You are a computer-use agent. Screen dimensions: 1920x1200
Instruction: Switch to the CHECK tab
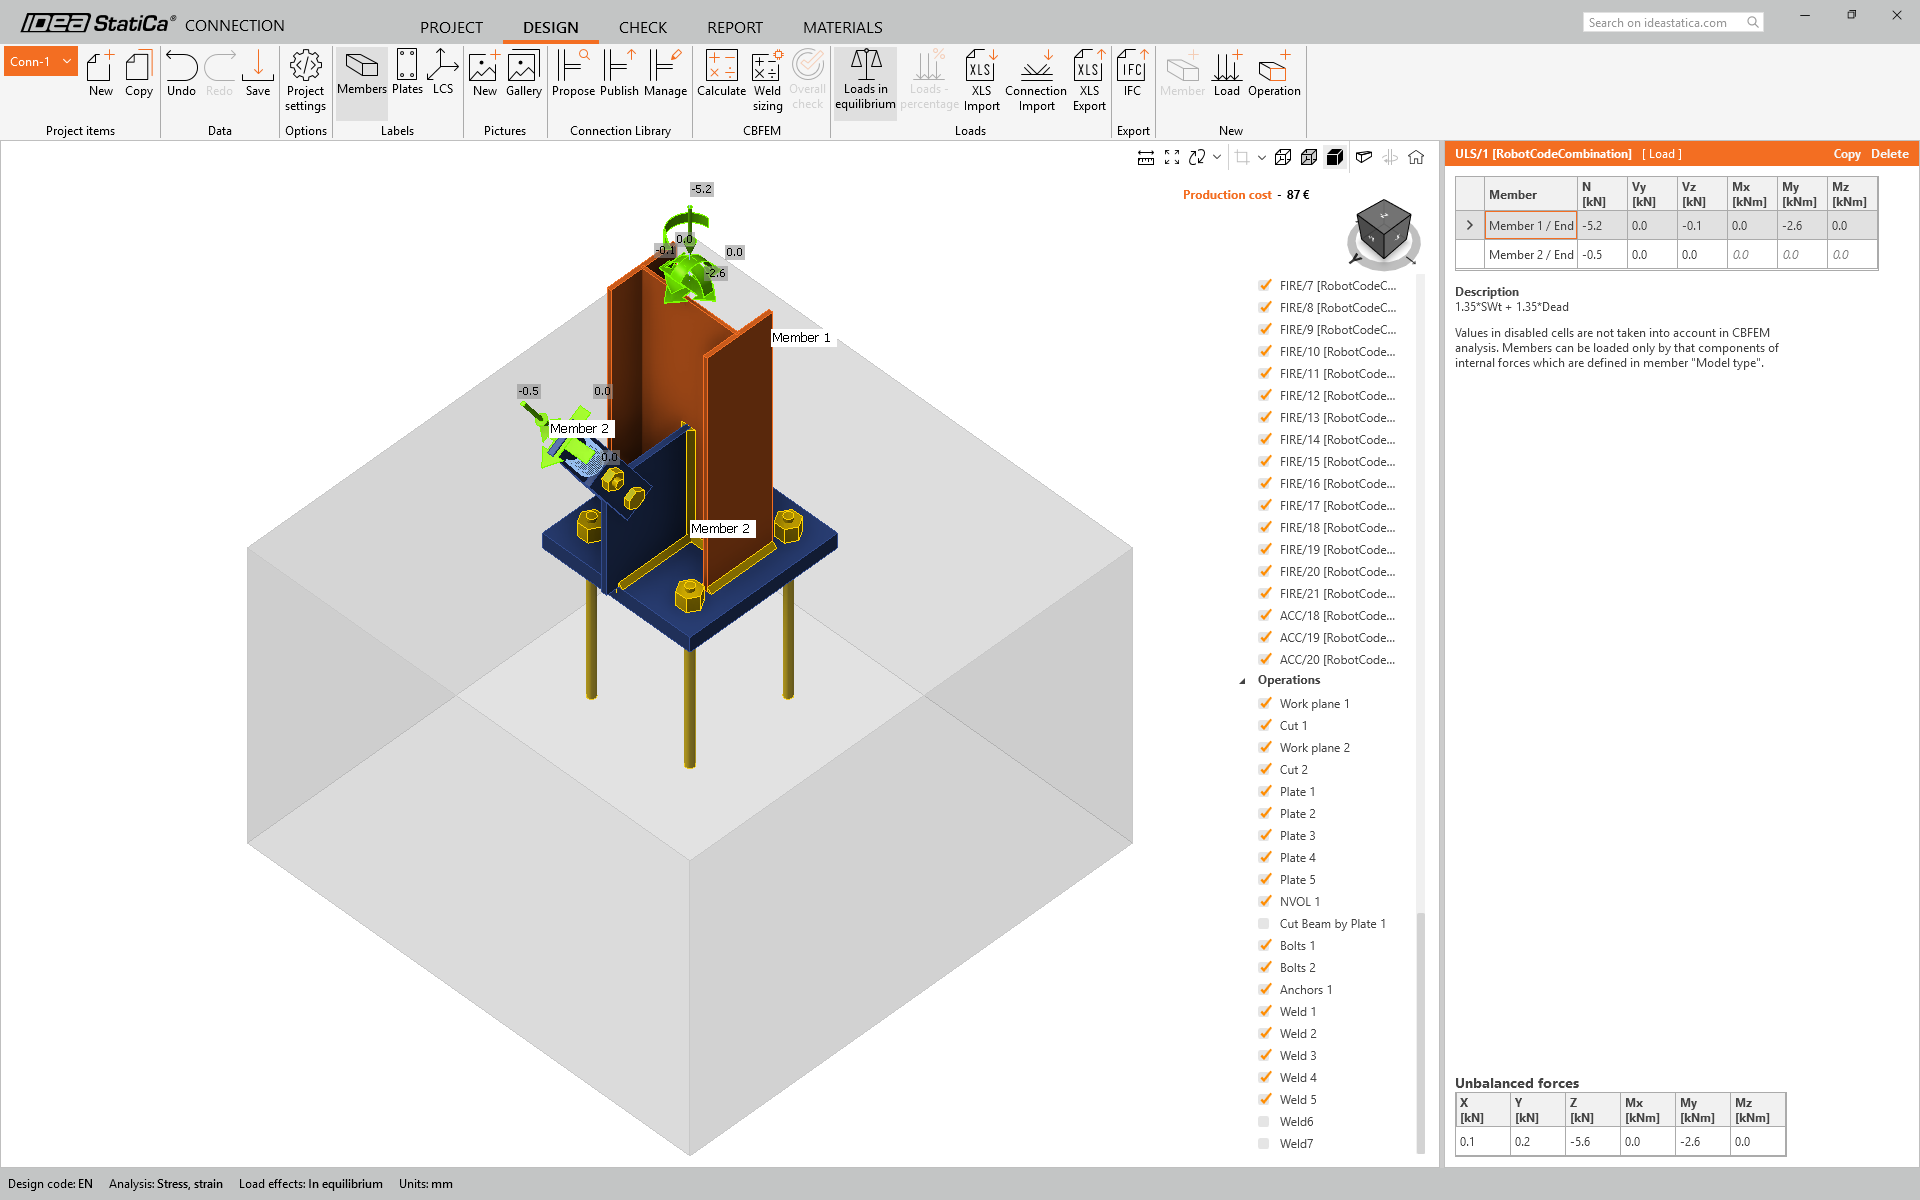click(x=642, y=27)
